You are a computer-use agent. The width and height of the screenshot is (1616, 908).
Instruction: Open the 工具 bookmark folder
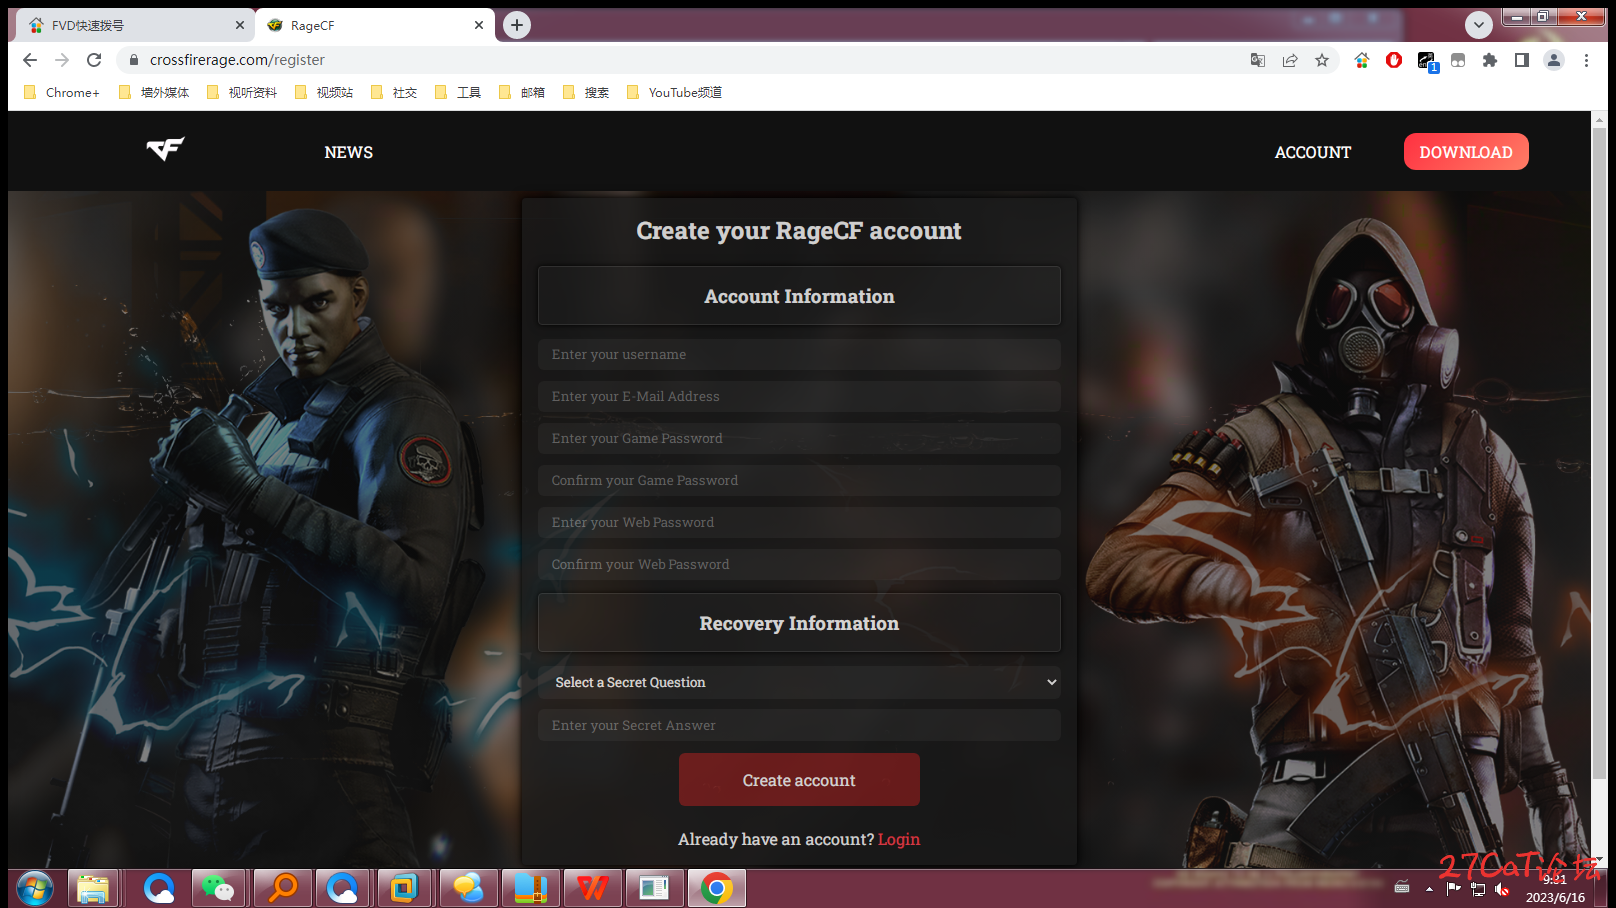click(458, 92)
